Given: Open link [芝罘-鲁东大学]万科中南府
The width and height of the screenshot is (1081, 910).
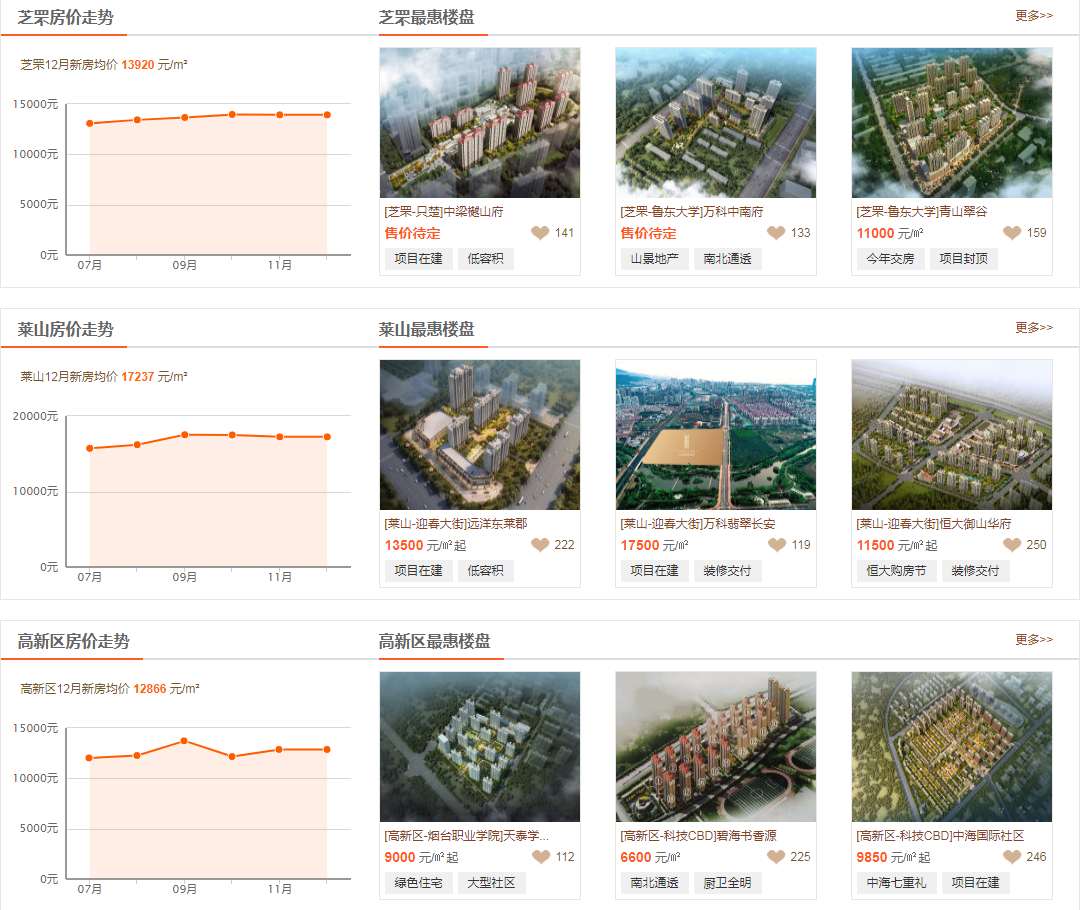Looking at the screenshot, I should click(691, 212).
